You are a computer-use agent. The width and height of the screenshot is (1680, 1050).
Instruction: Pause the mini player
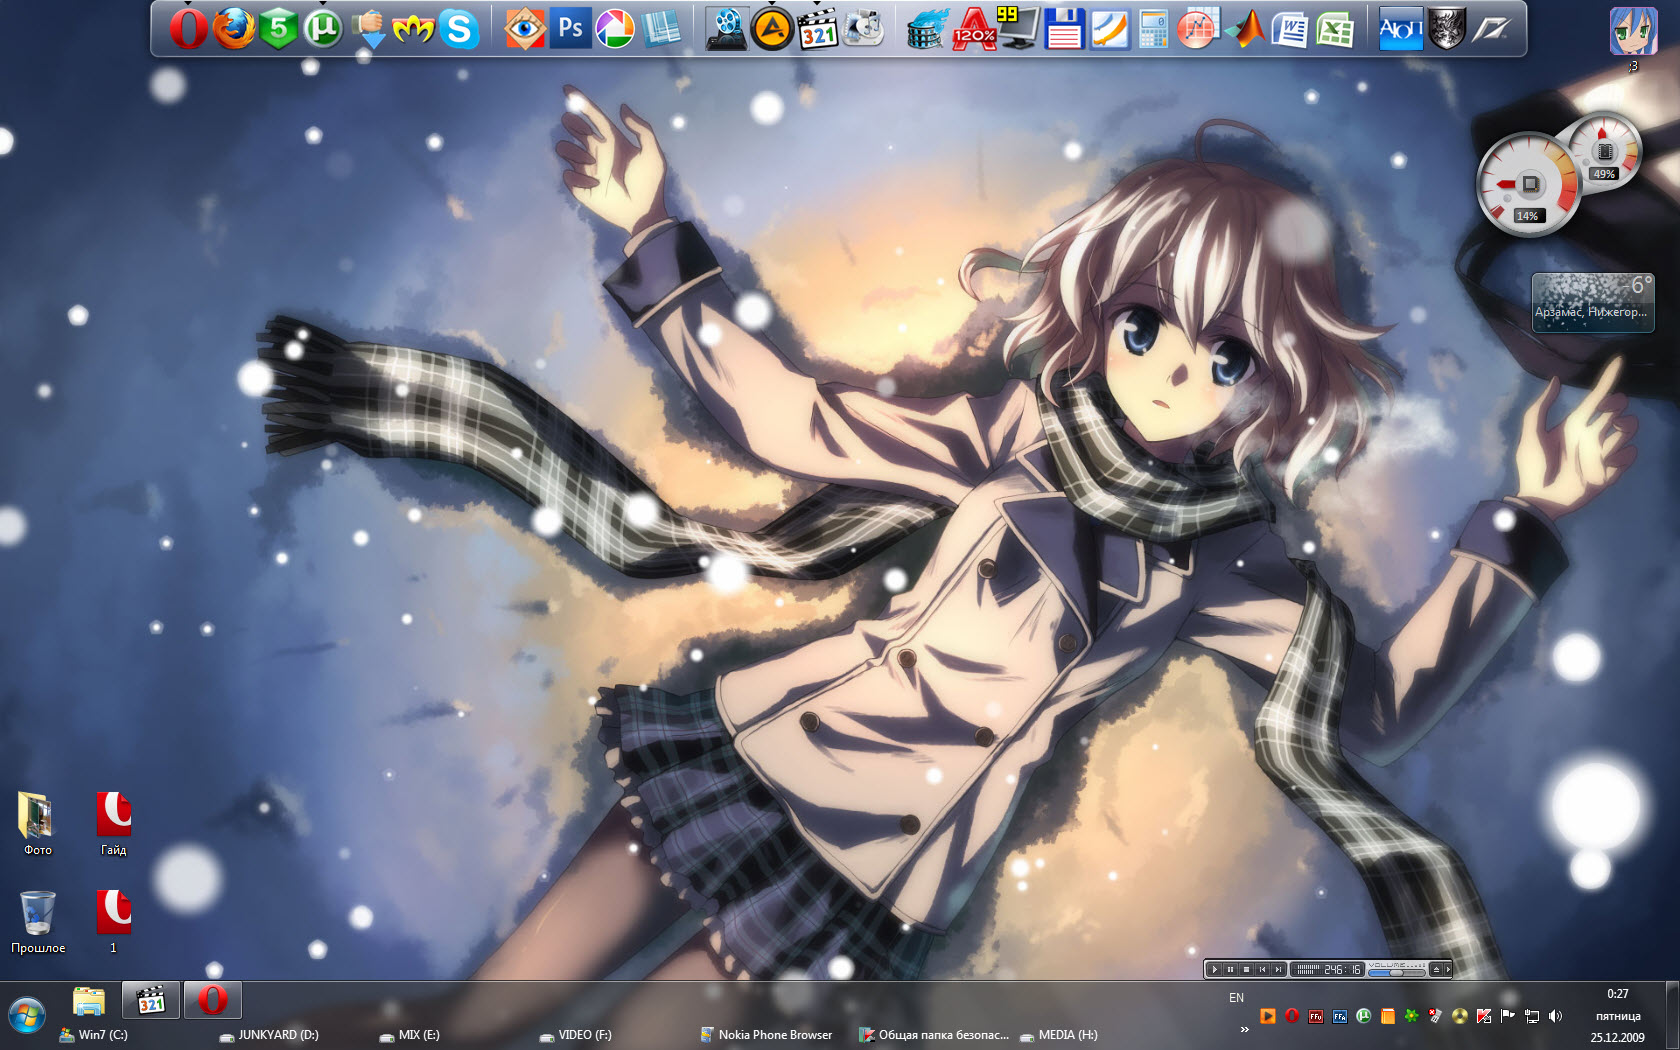pyautogui.click(x=1230, y=969)
